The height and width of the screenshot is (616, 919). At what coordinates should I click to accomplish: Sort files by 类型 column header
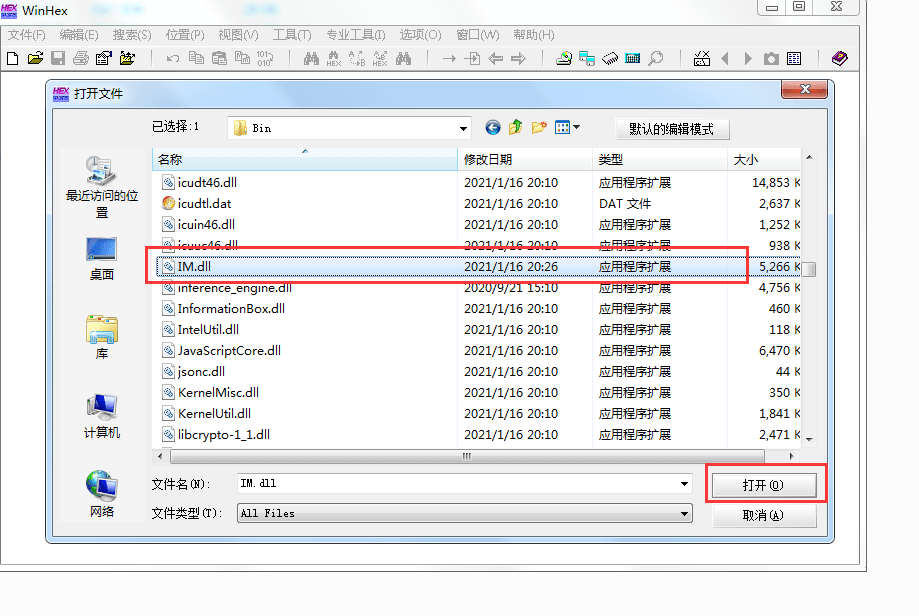tap(659, 159)
